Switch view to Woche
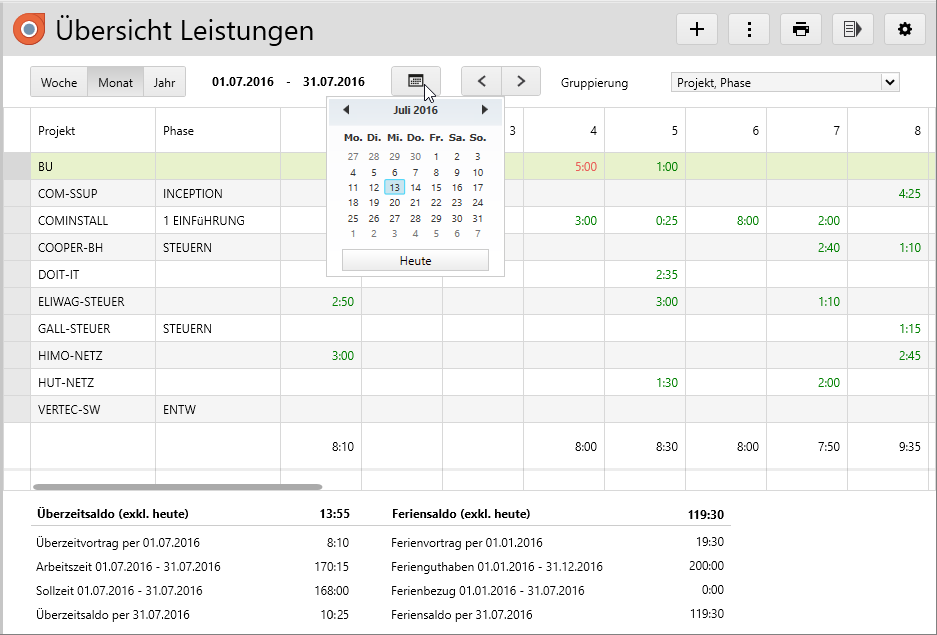This screenshot has height=635, width=937. (59, 83)
